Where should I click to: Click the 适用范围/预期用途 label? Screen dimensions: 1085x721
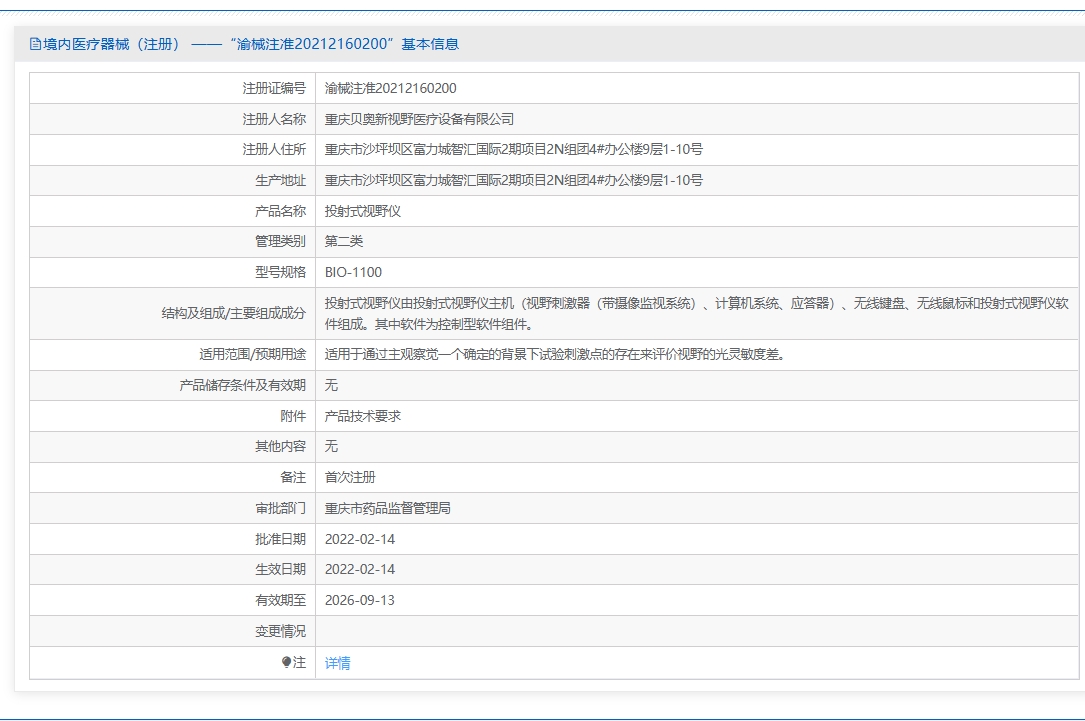point(252,355)
